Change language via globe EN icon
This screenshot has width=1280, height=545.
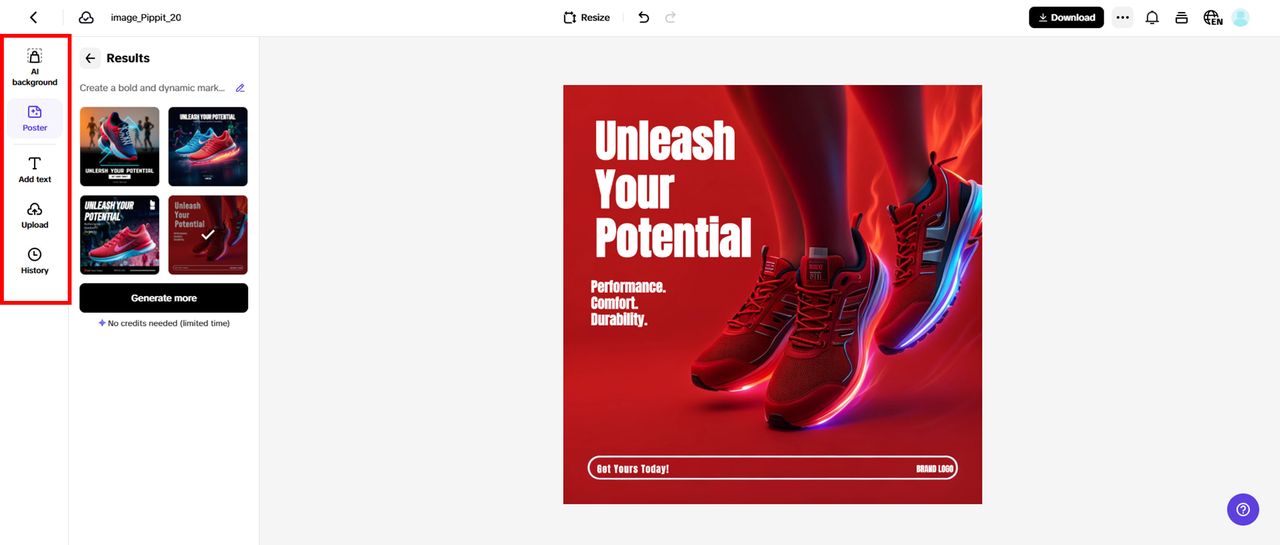click(1212, 17)
